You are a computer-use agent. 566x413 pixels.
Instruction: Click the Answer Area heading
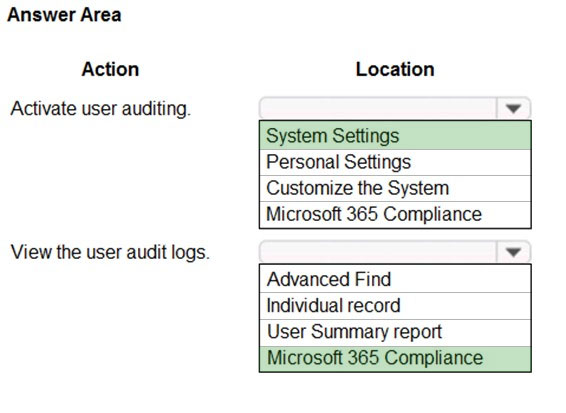64,15
